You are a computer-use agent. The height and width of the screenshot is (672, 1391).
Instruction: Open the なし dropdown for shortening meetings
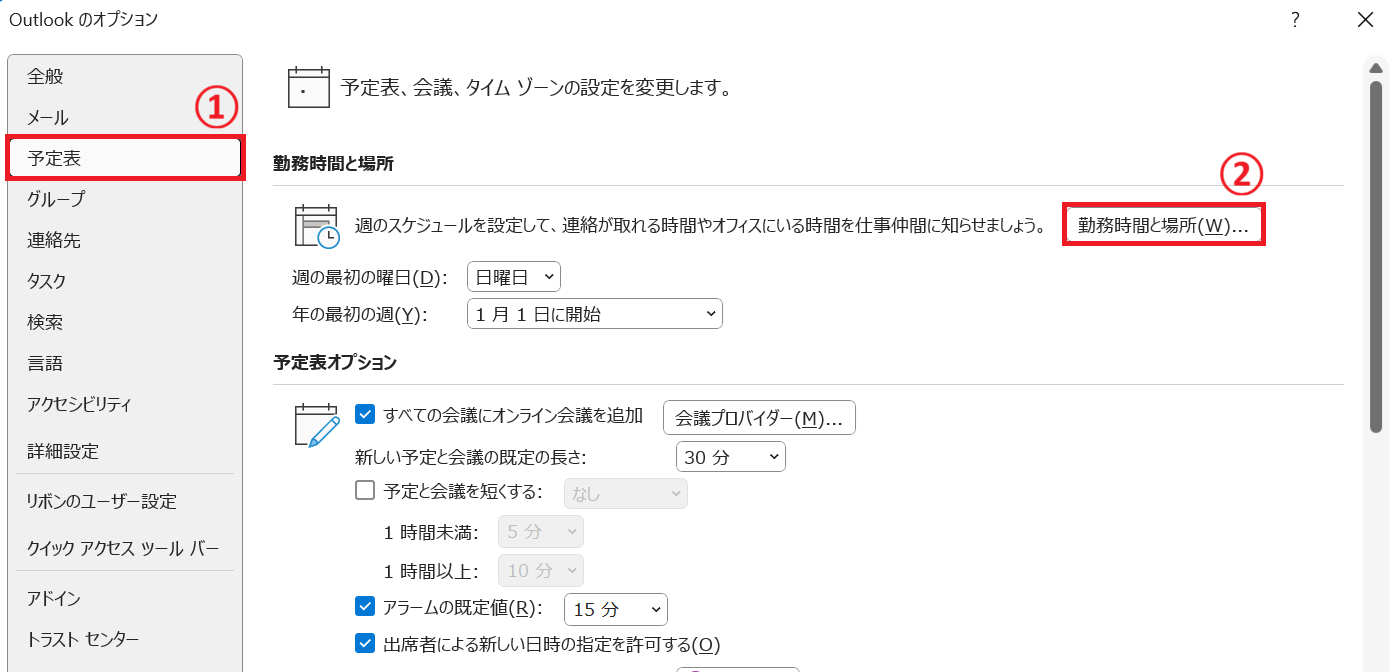tap(625, 493)
